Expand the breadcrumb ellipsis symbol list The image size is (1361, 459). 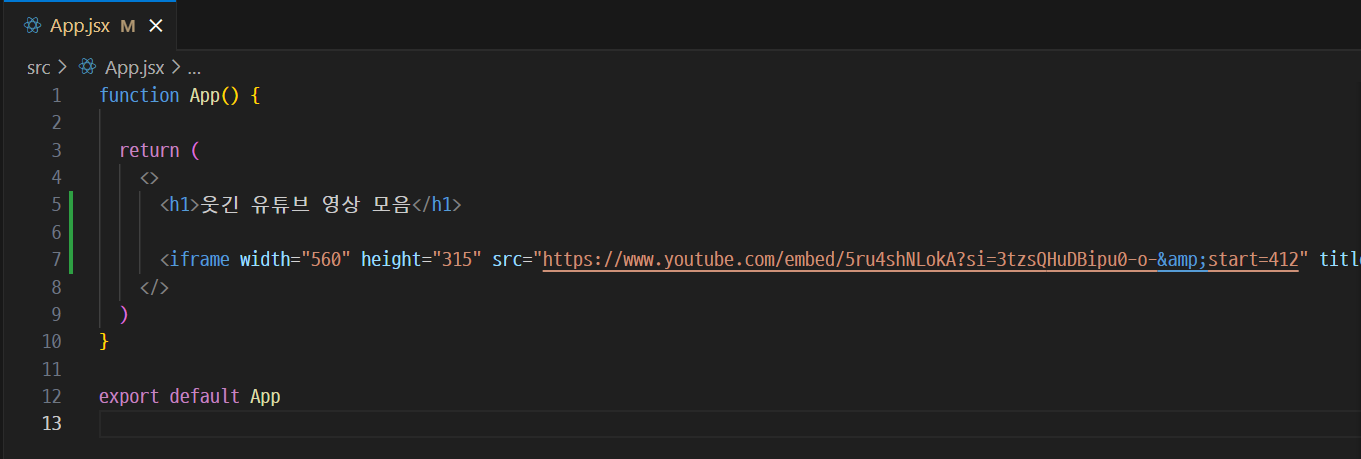pyautogui.click(x=194, y=68)
